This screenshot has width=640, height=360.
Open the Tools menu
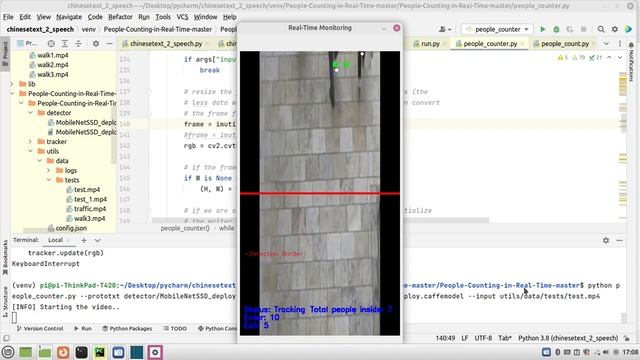point(163,17)
